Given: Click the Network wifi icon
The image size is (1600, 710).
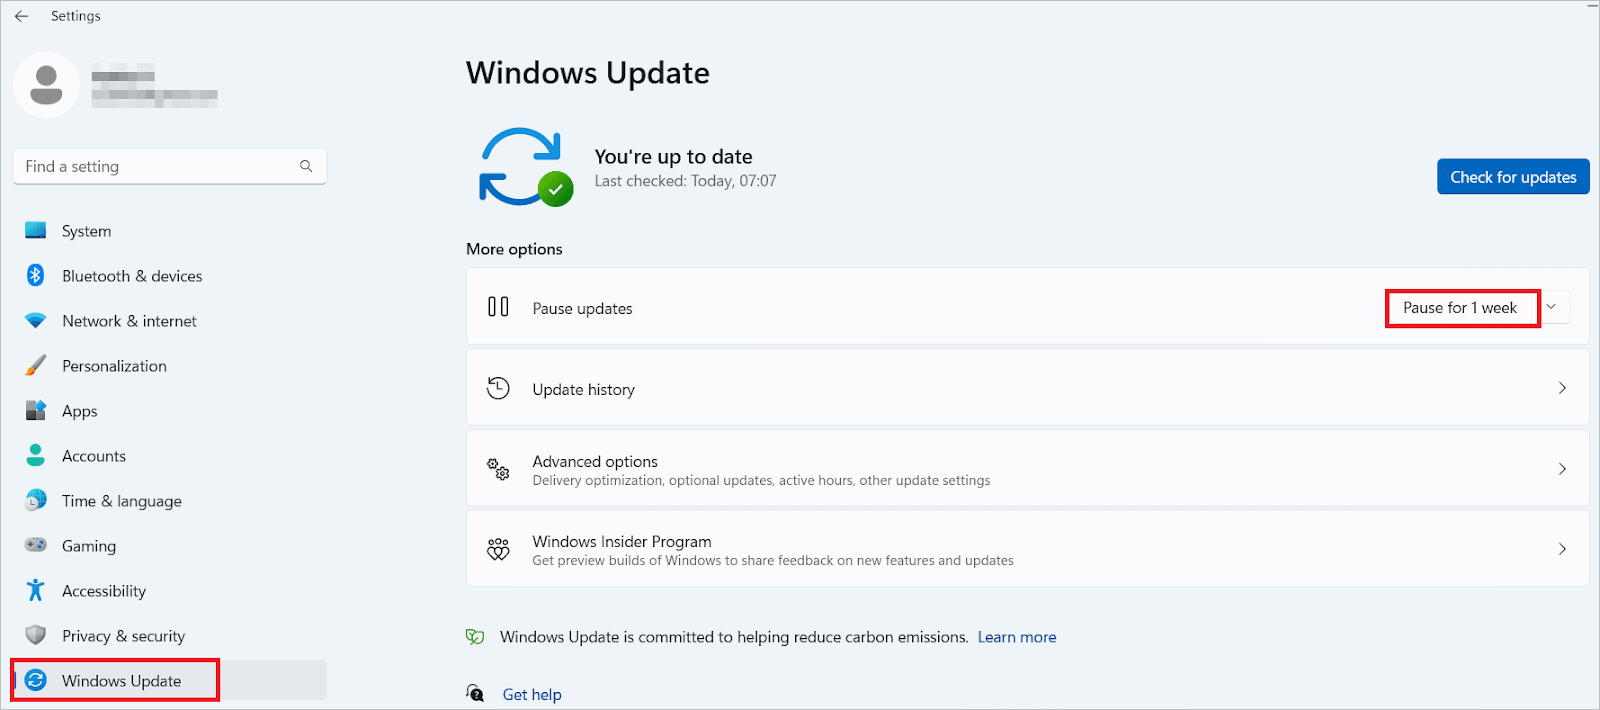Looking at the screenshot, I should [36, 321].
